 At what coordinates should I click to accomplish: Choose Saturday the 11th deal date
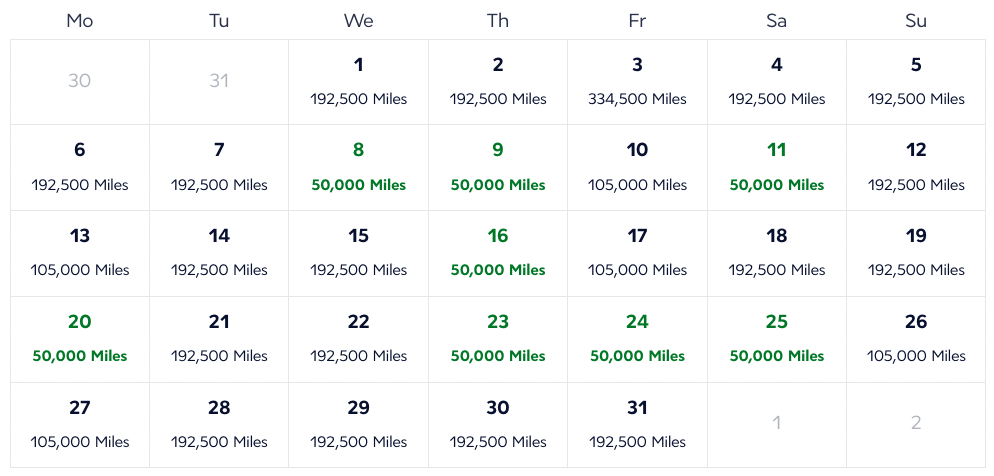tap(777, 167)
